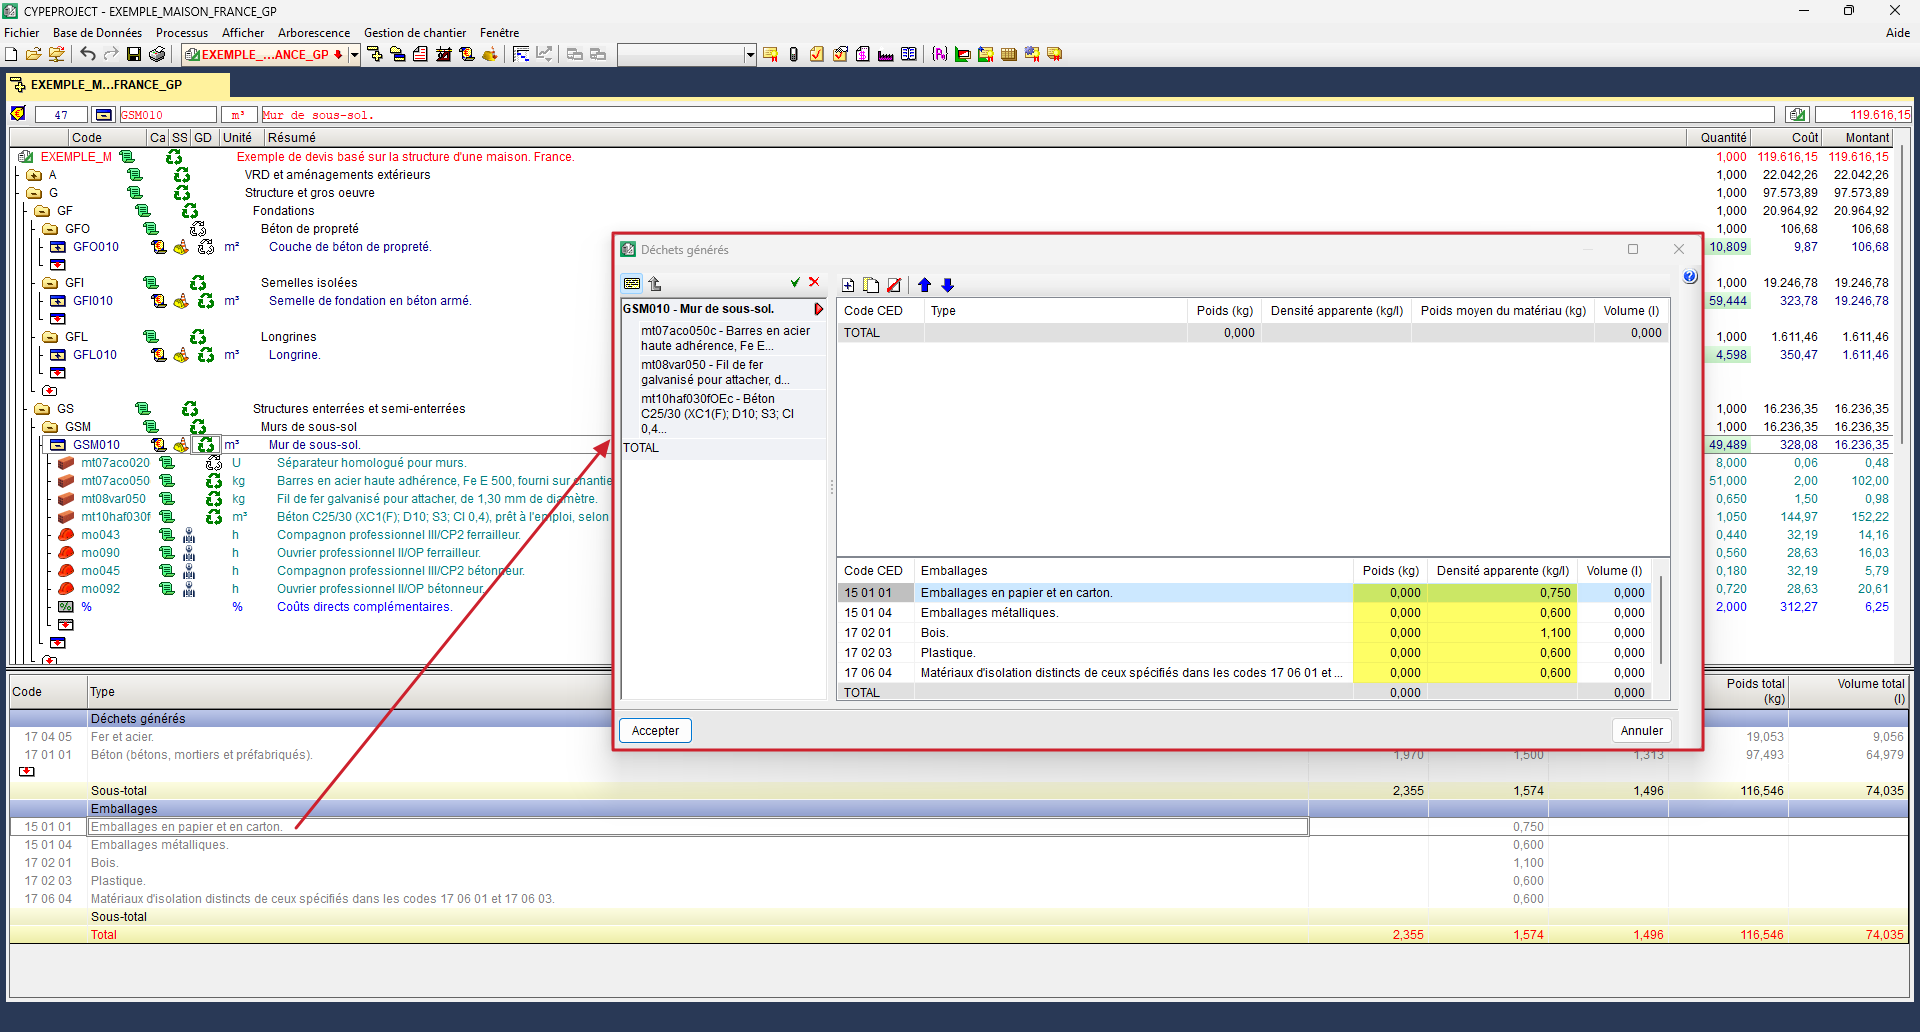The width and height of the screenshot is (1920, 1032).
Task: Click the Accepter button
Action: (x=655, y=731)
